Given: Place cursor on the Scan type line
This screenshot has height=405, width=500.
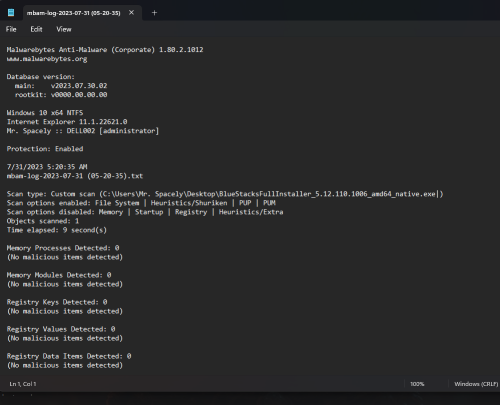Looking at the screenshot, I should point(225,194).
